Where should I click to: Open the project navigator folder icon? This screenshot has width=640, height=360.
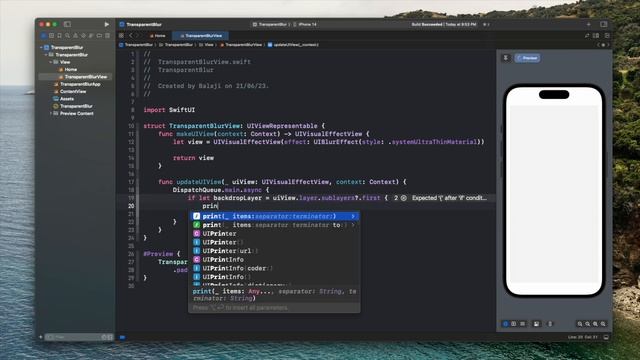click(44, 36)
